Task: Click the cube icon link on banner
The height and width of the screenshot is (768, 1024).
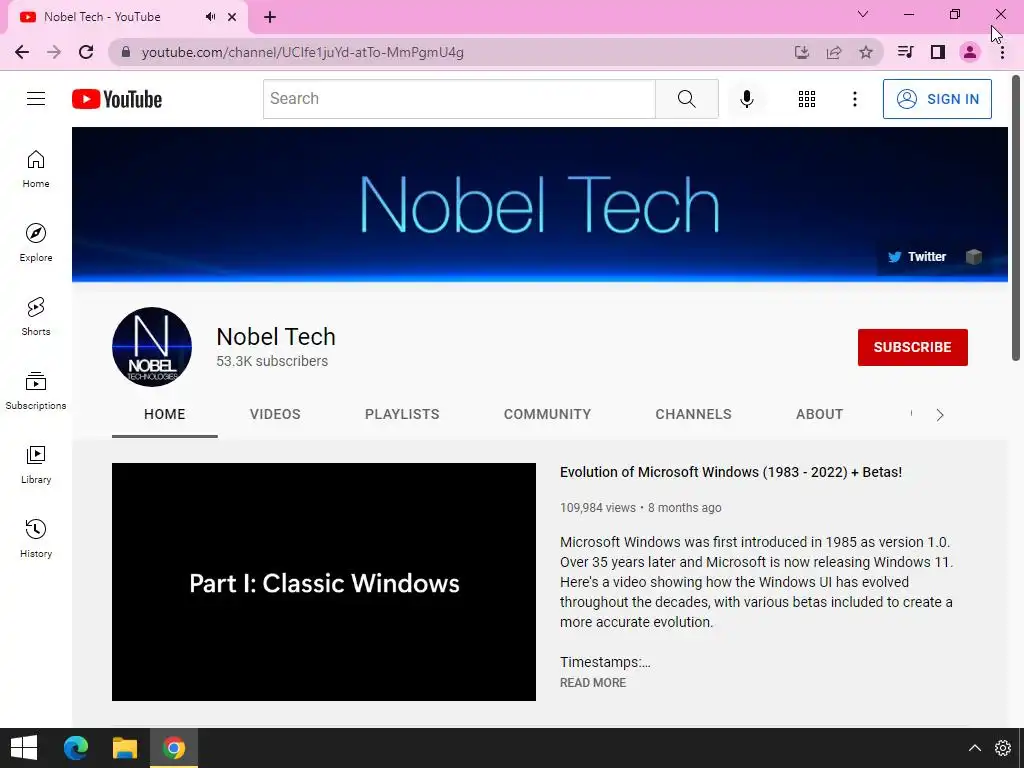Action: (x=974, y=257)
